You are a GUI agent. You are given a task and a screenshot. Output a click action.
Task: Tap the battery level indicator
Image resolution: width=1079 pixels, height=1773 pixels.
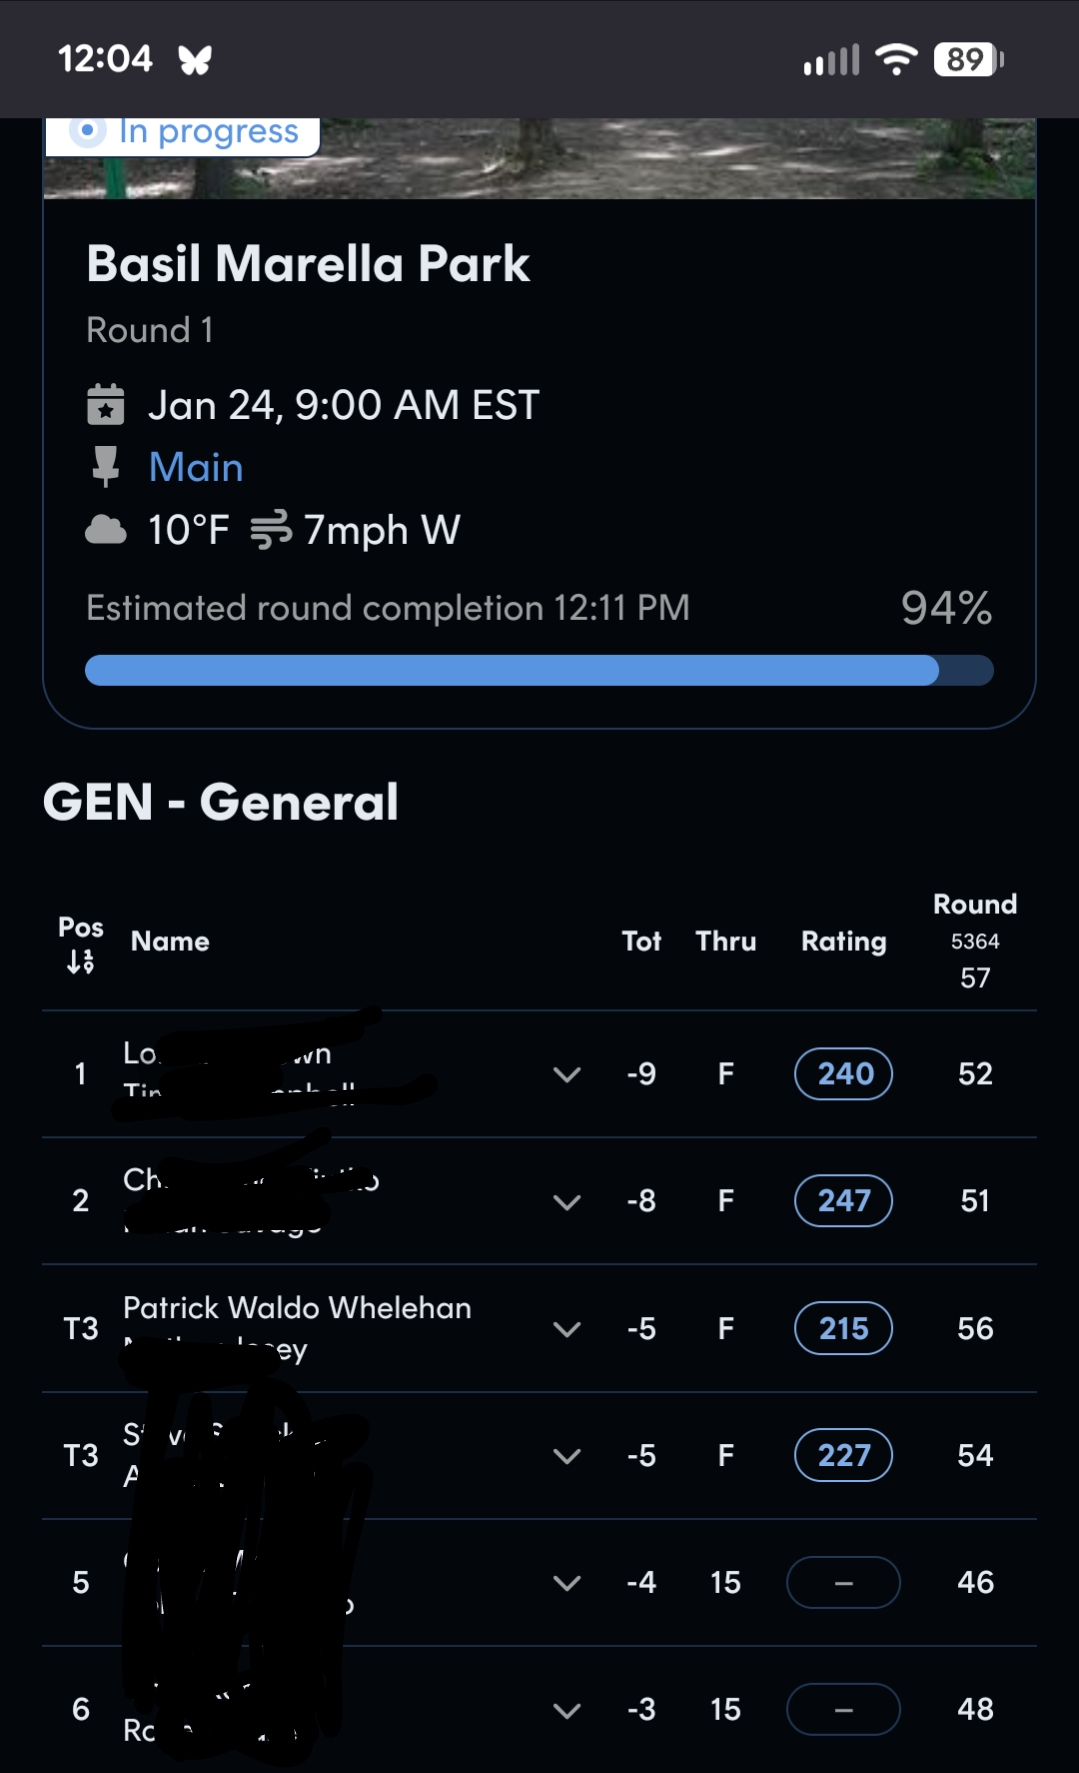[x=967, y=60]
